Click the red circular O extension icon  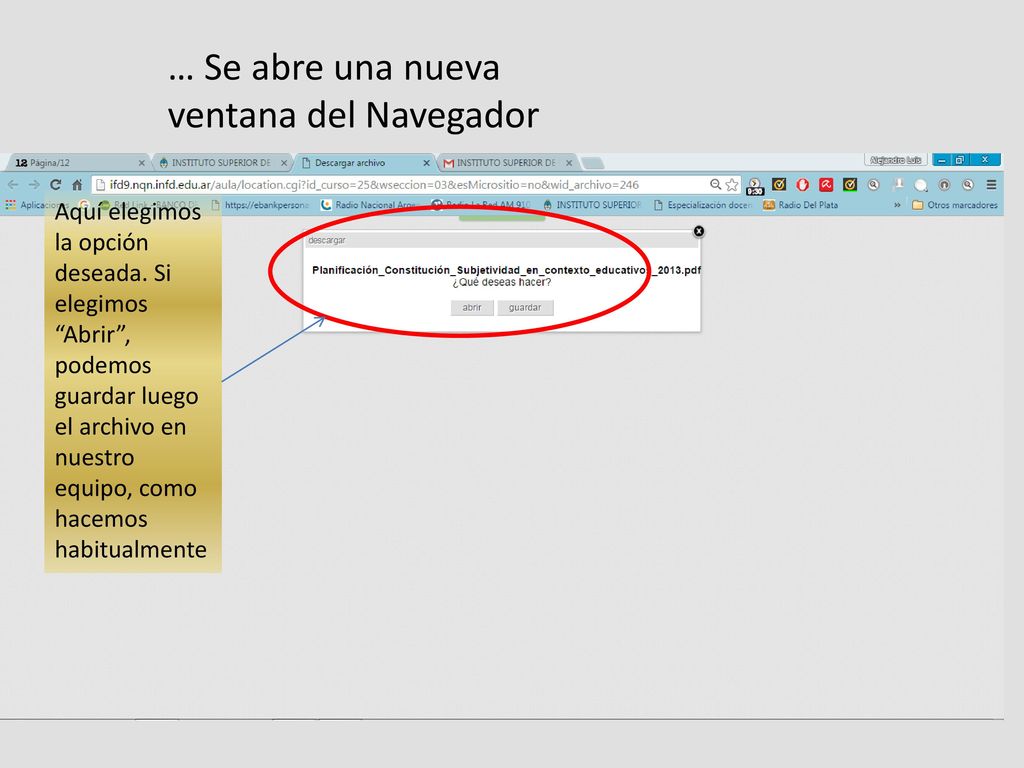tap(803, 185)
